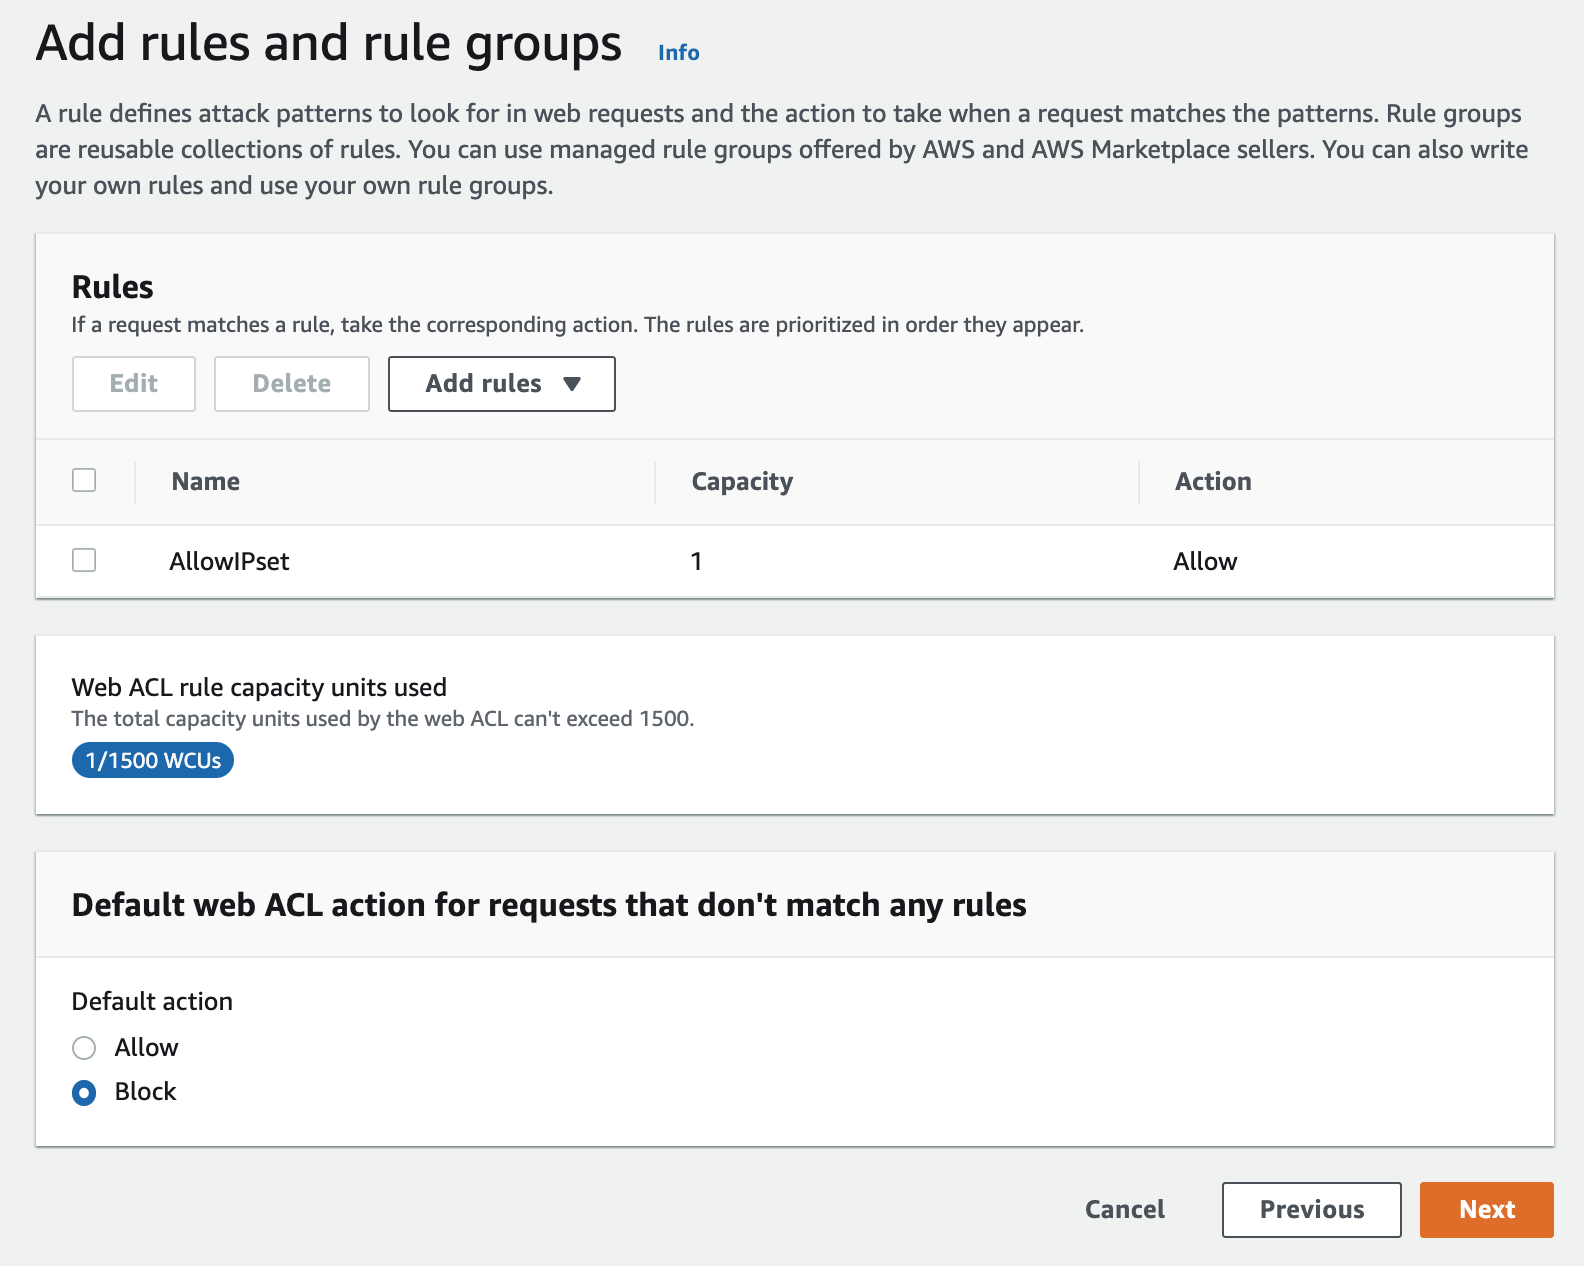Screen dimensions: 1584x1266
Task: Select the Allow default action radio
Action: (84, 1048)
